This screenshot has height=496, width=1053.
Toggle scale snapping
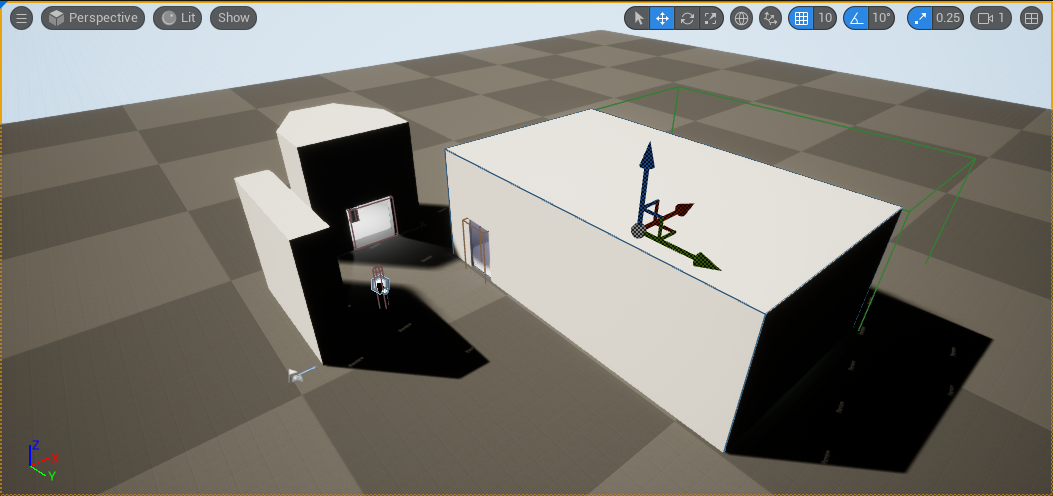pyautogui.click(x=920, y=18)
